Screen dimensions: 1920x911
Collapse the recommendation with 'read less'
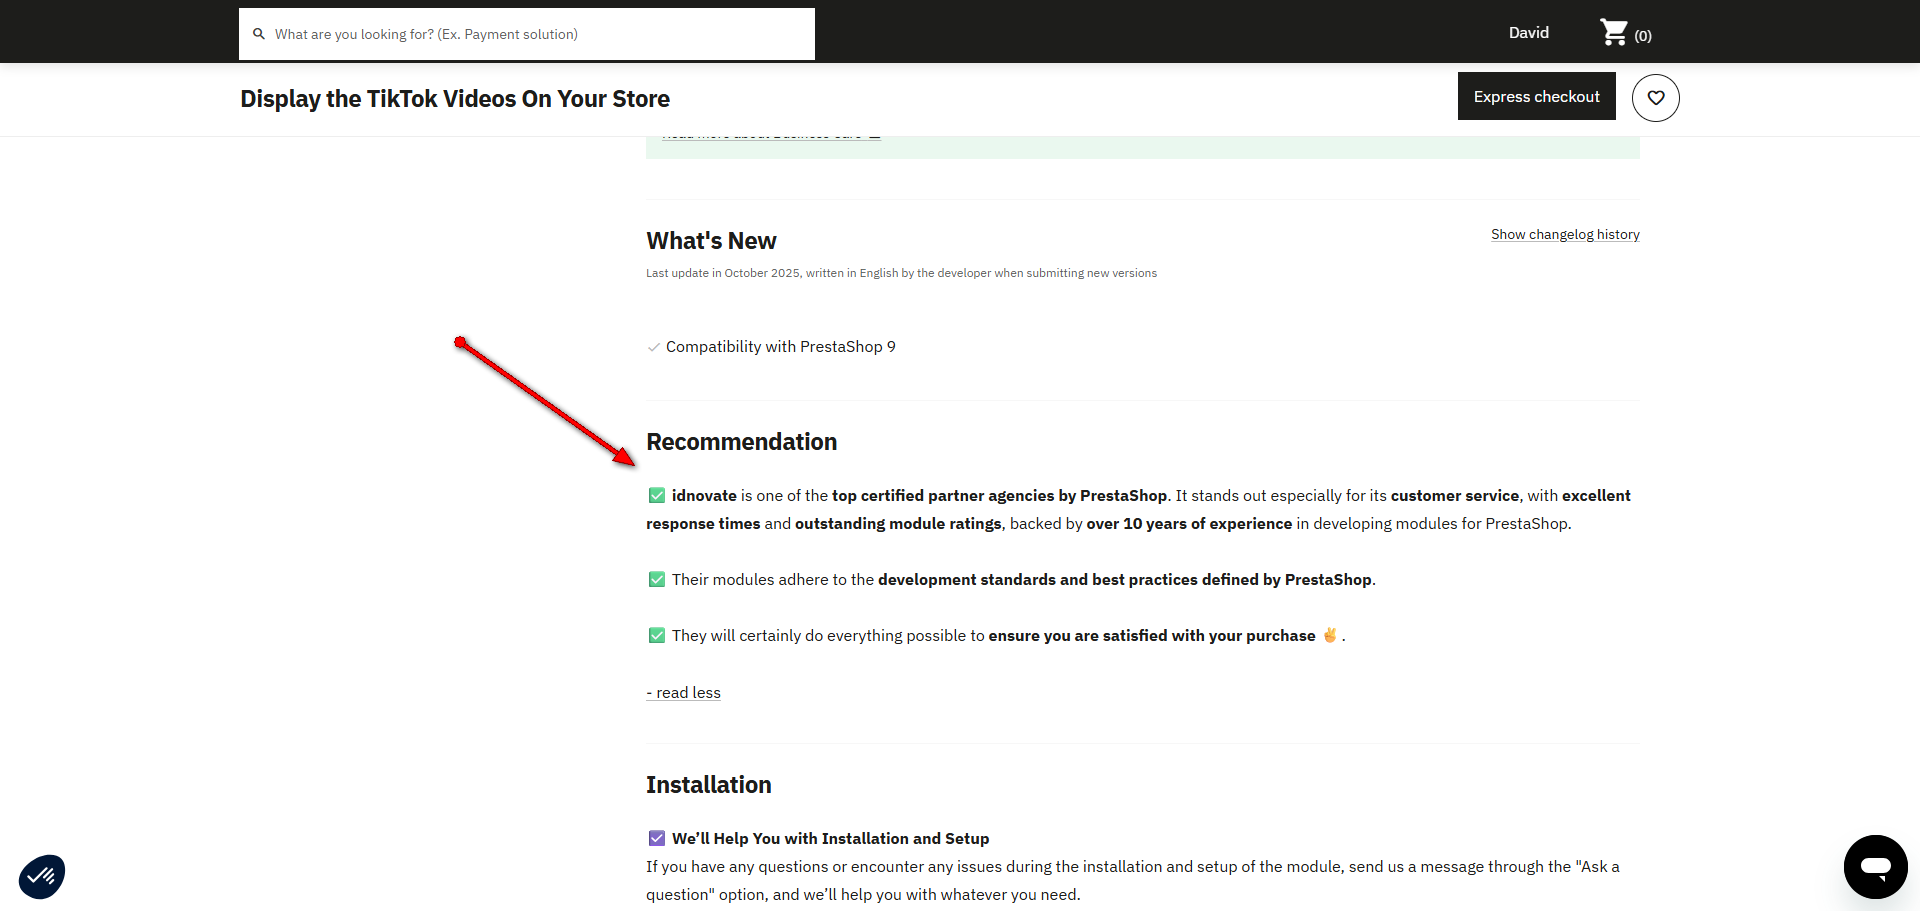point(684,693)
